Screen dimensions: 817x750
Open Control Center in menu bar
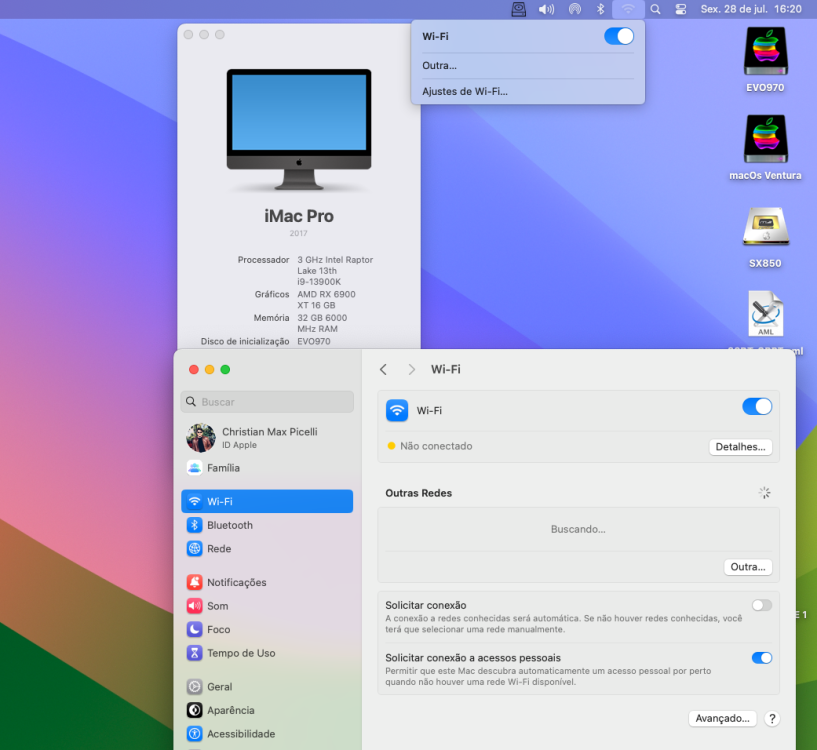pyautogui.click(x=680, y=9)
